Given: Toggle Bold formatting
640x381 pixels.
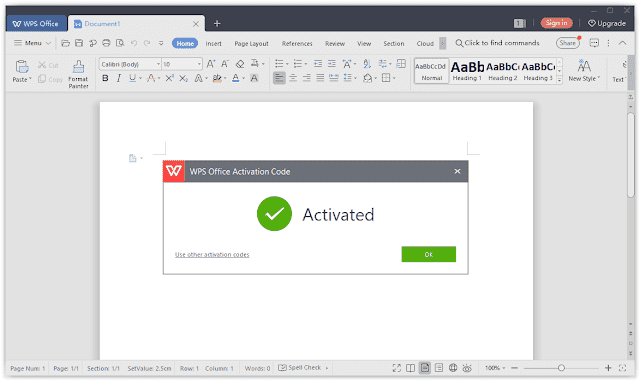Looking at the screenshot, I should [x=105, y=78].
